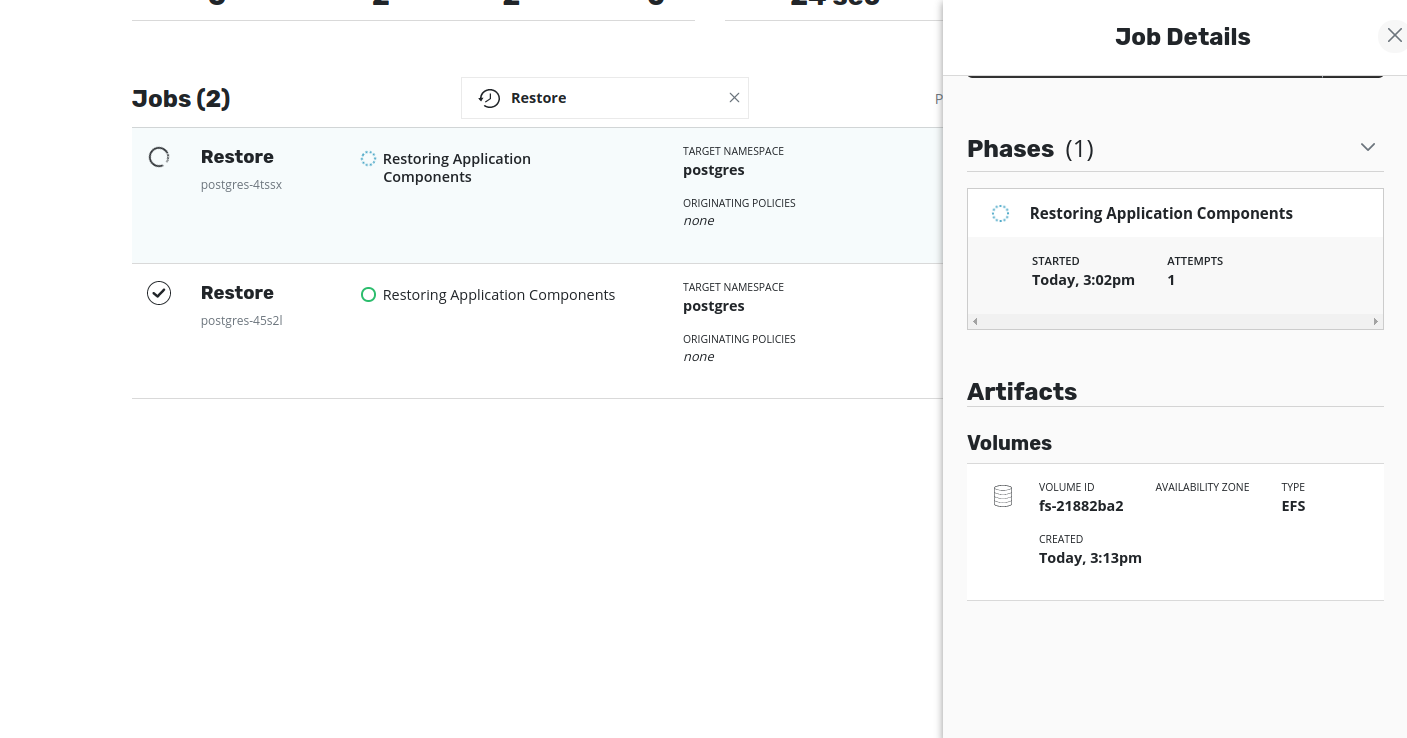Collapse the Phases section chevron
This screenshot has height=738, width=1407.
coord(1368,147)
